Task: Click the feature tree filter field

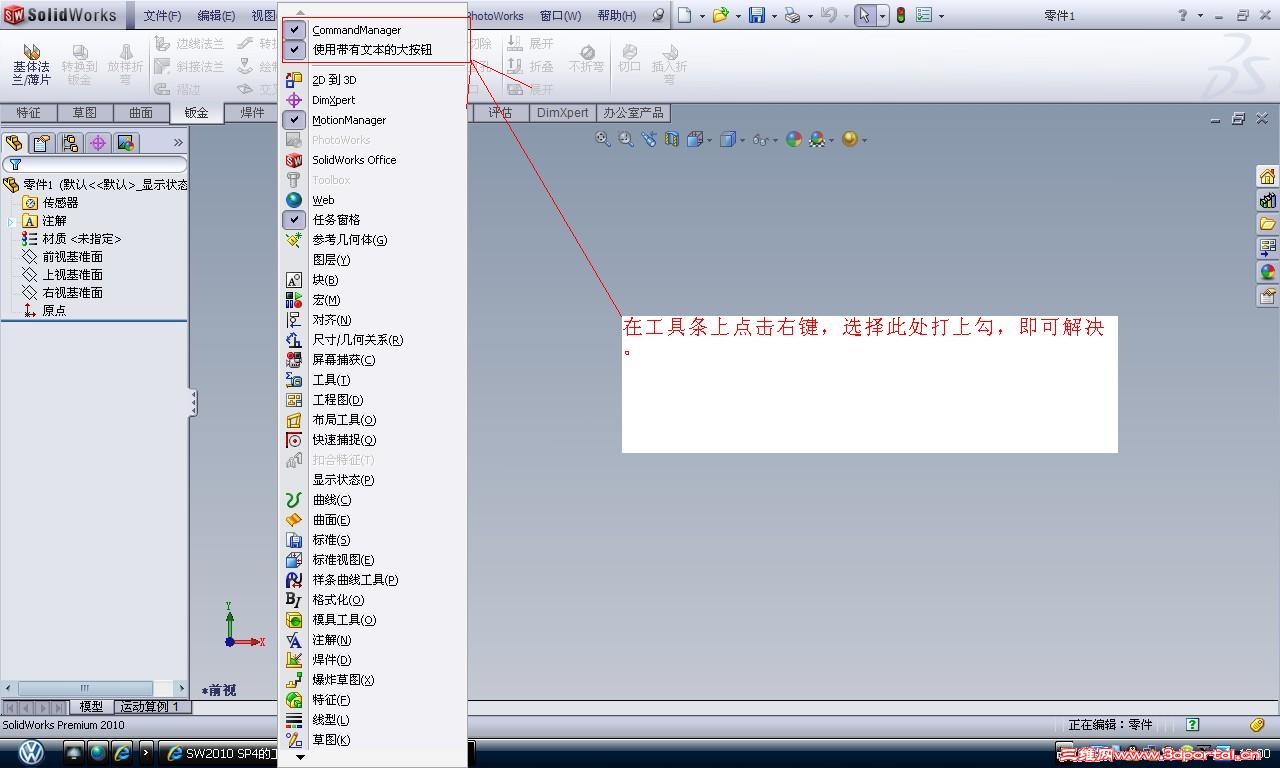Action: tap(95, 165)
